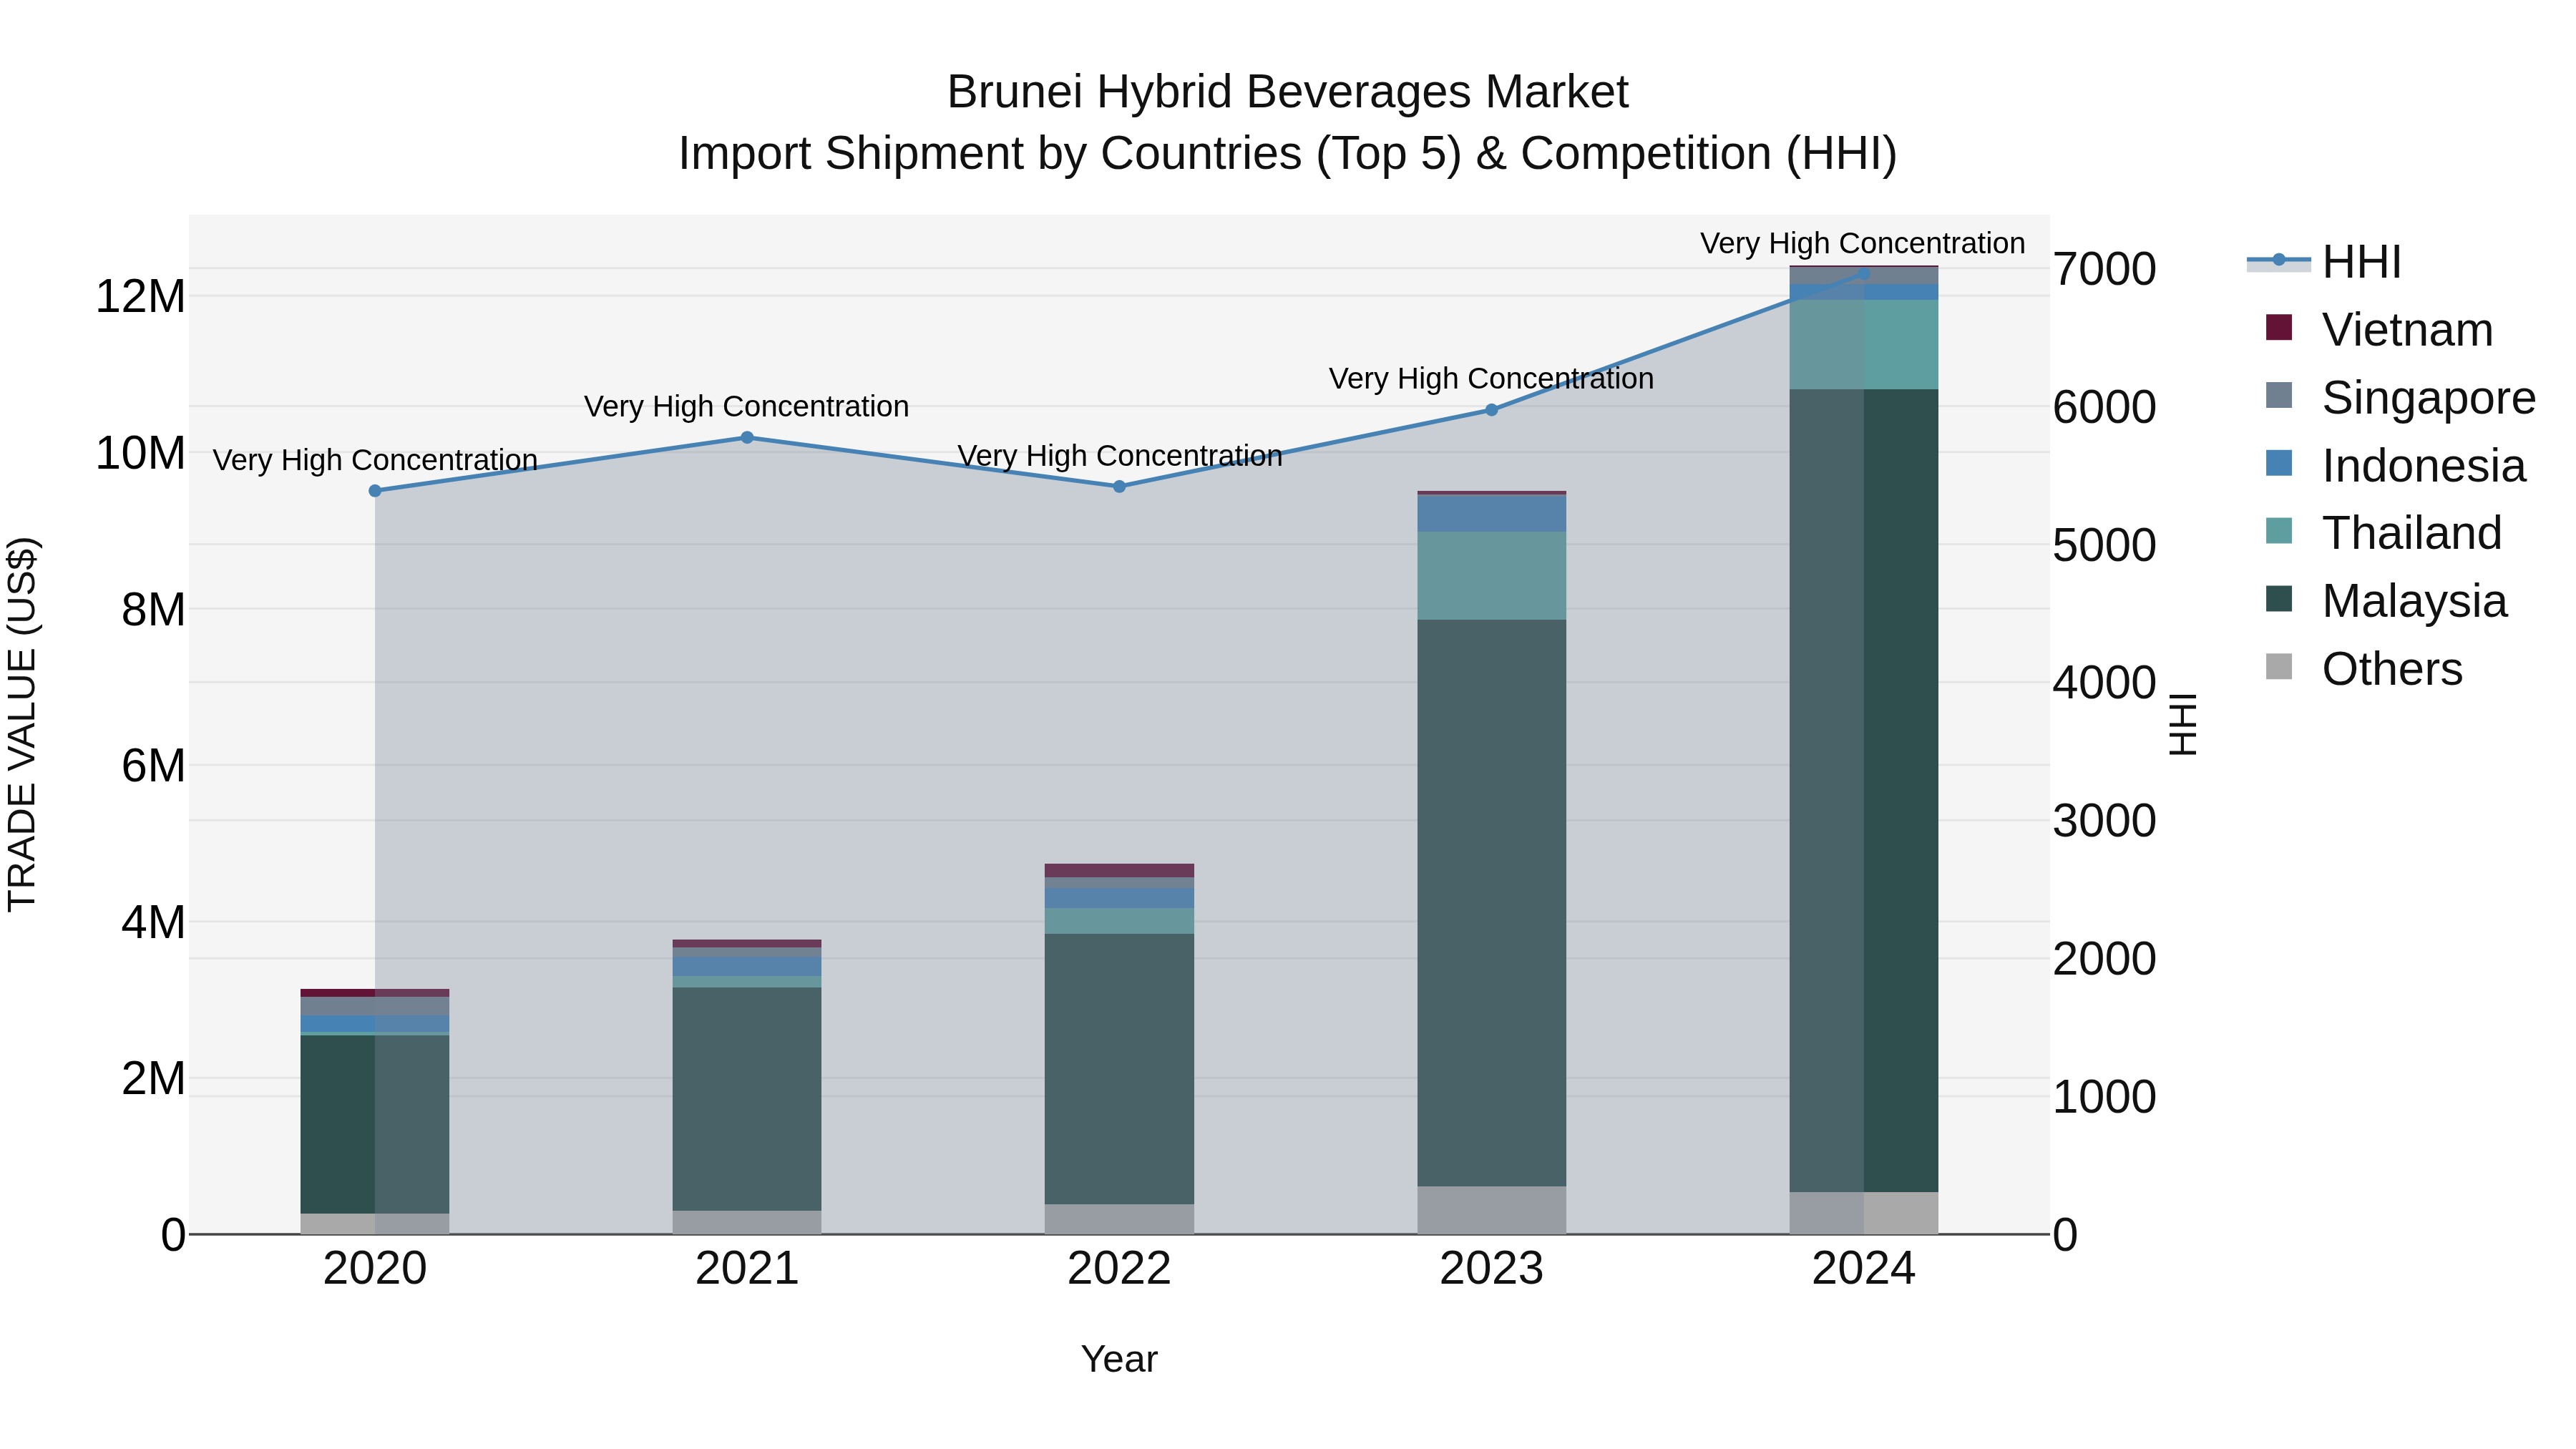The width and height of the screenshot is (2576, 1449).
Task: Click the HHI data point for 2021
Action: (x=747, y=437)
